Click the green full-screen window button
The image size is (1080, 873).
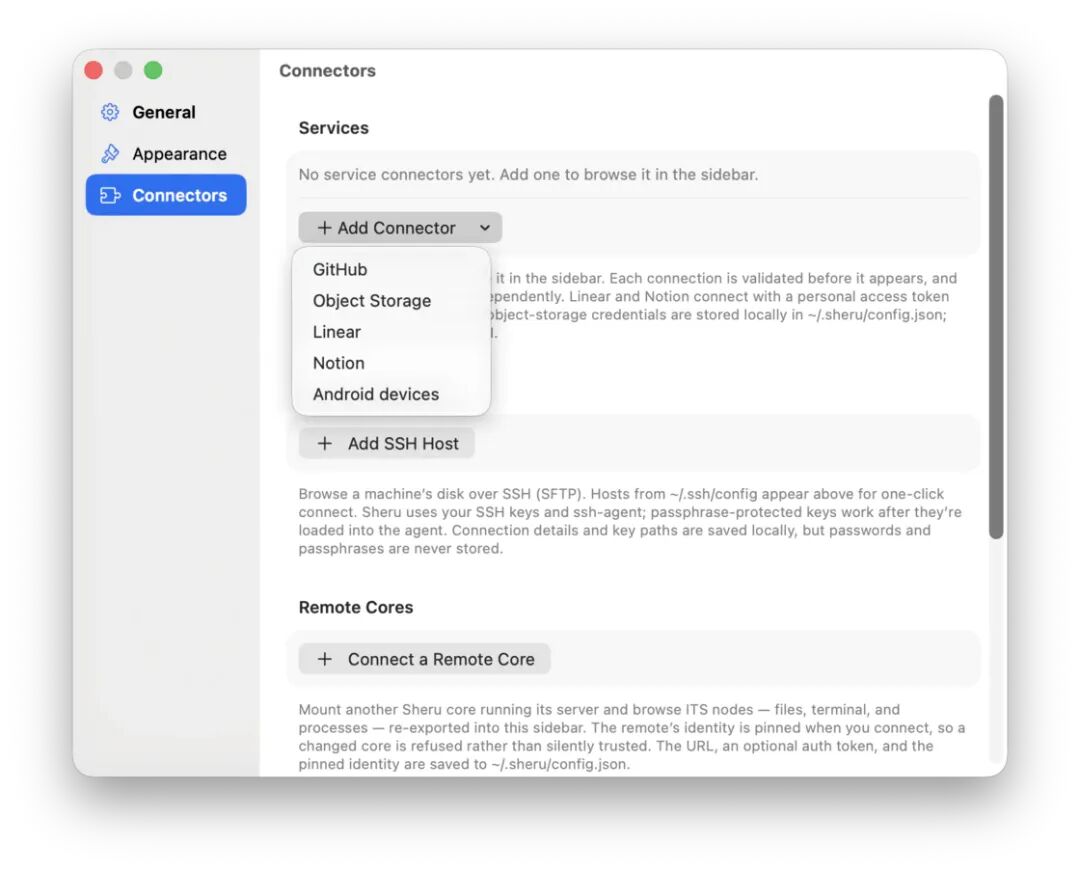click(x=153, y=70)
